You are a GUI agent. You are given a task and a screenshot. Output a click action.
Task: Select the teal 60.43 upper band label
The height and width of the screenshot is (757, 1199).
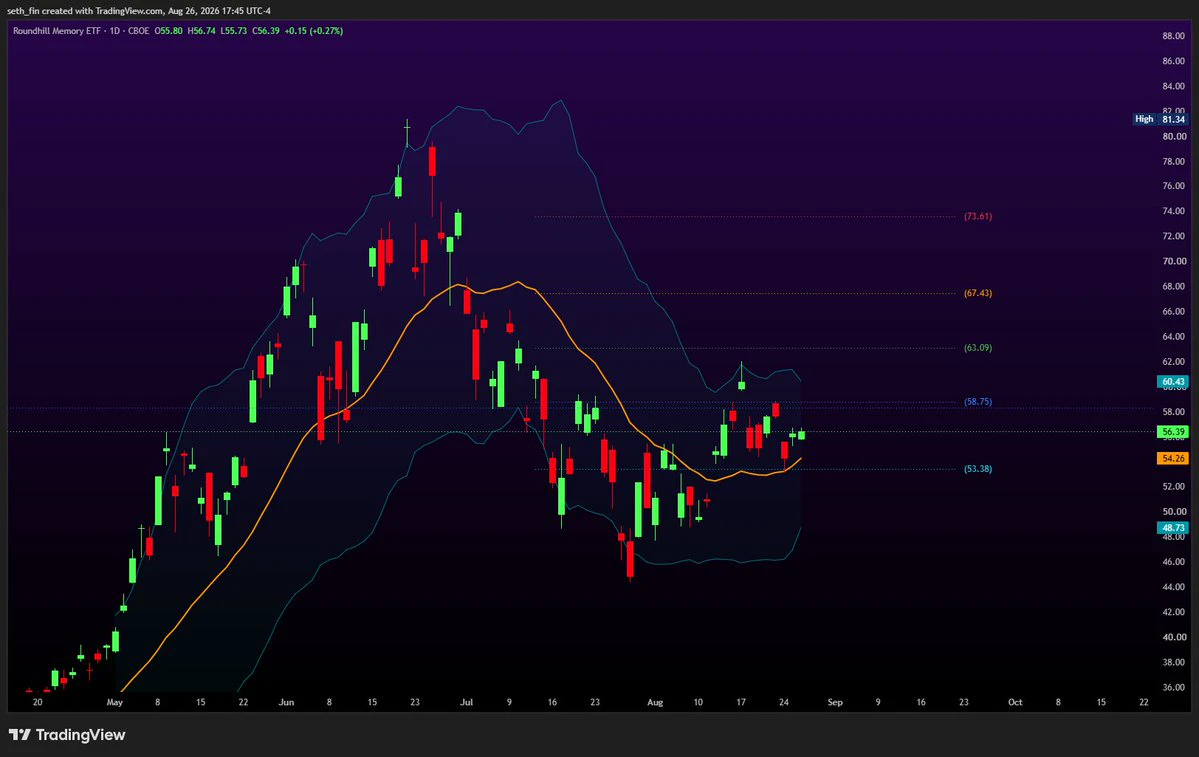(x=1173, y=382)
